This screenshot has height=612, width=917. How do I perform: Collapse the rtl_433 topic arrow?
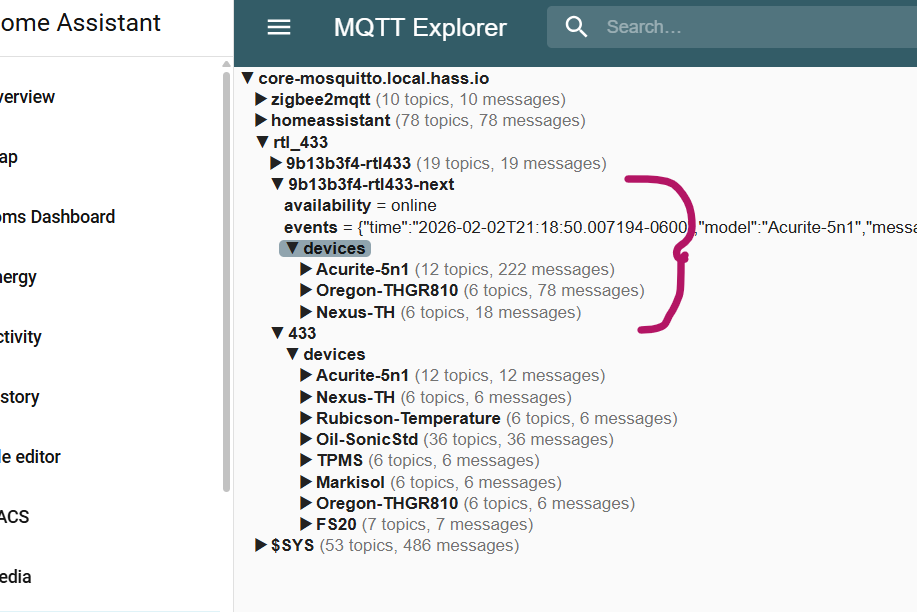[262, 142]
